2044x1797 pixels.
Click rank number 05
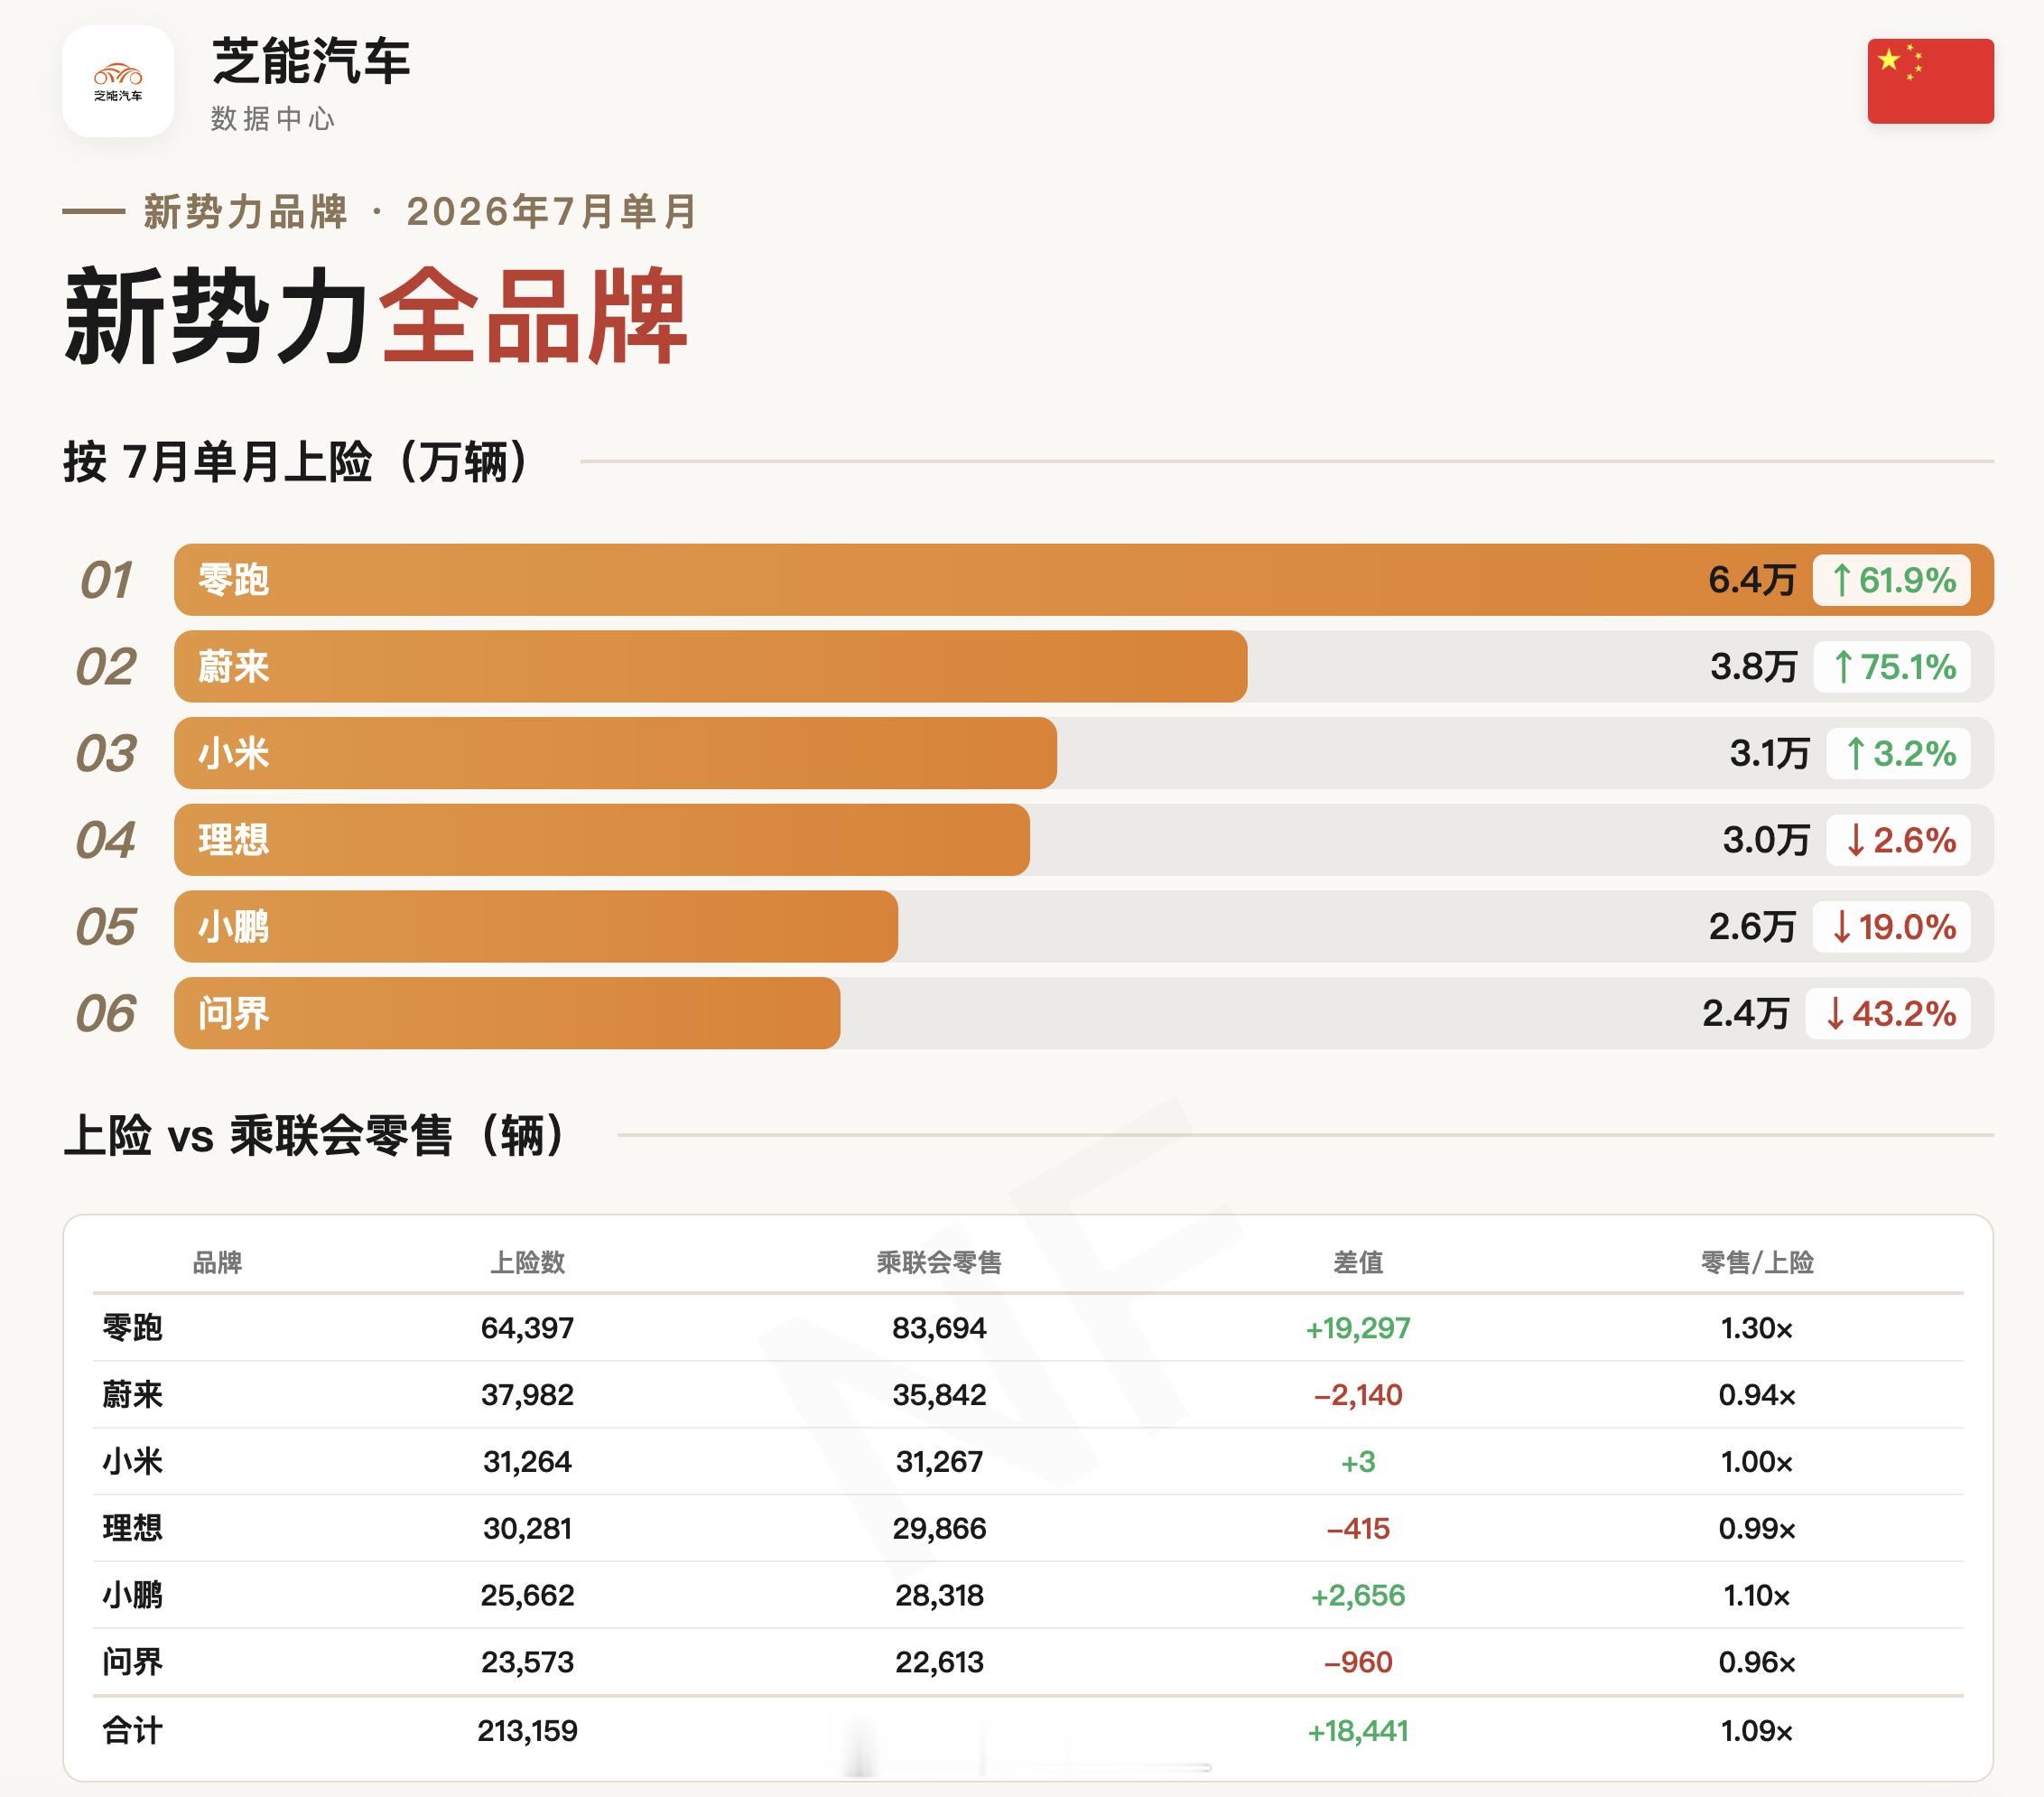pos(105,927)
